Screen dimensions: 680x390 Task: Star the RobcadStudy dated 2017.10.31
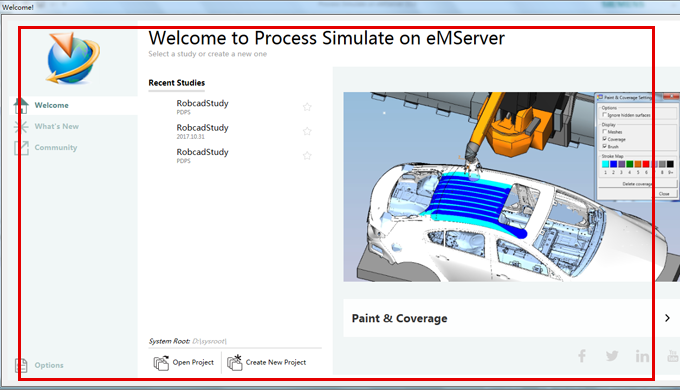tap(307, 131)
